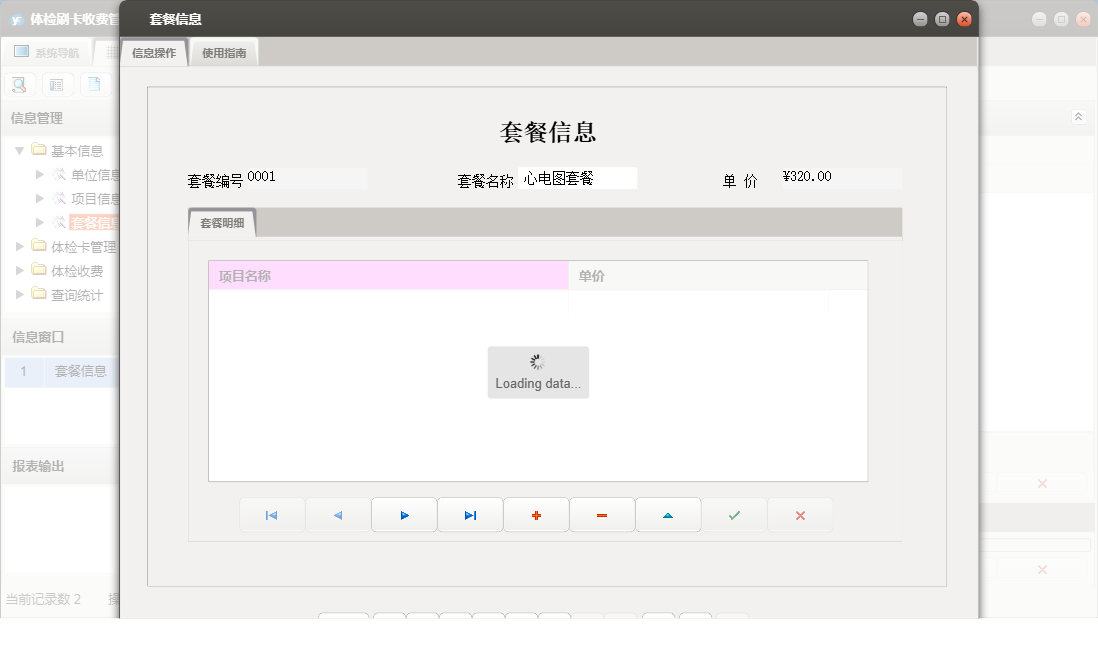Open 套餐信息 from the 信息窗口 list
This screenshot has height=655, width=1098.
click(x=80, y=371)
